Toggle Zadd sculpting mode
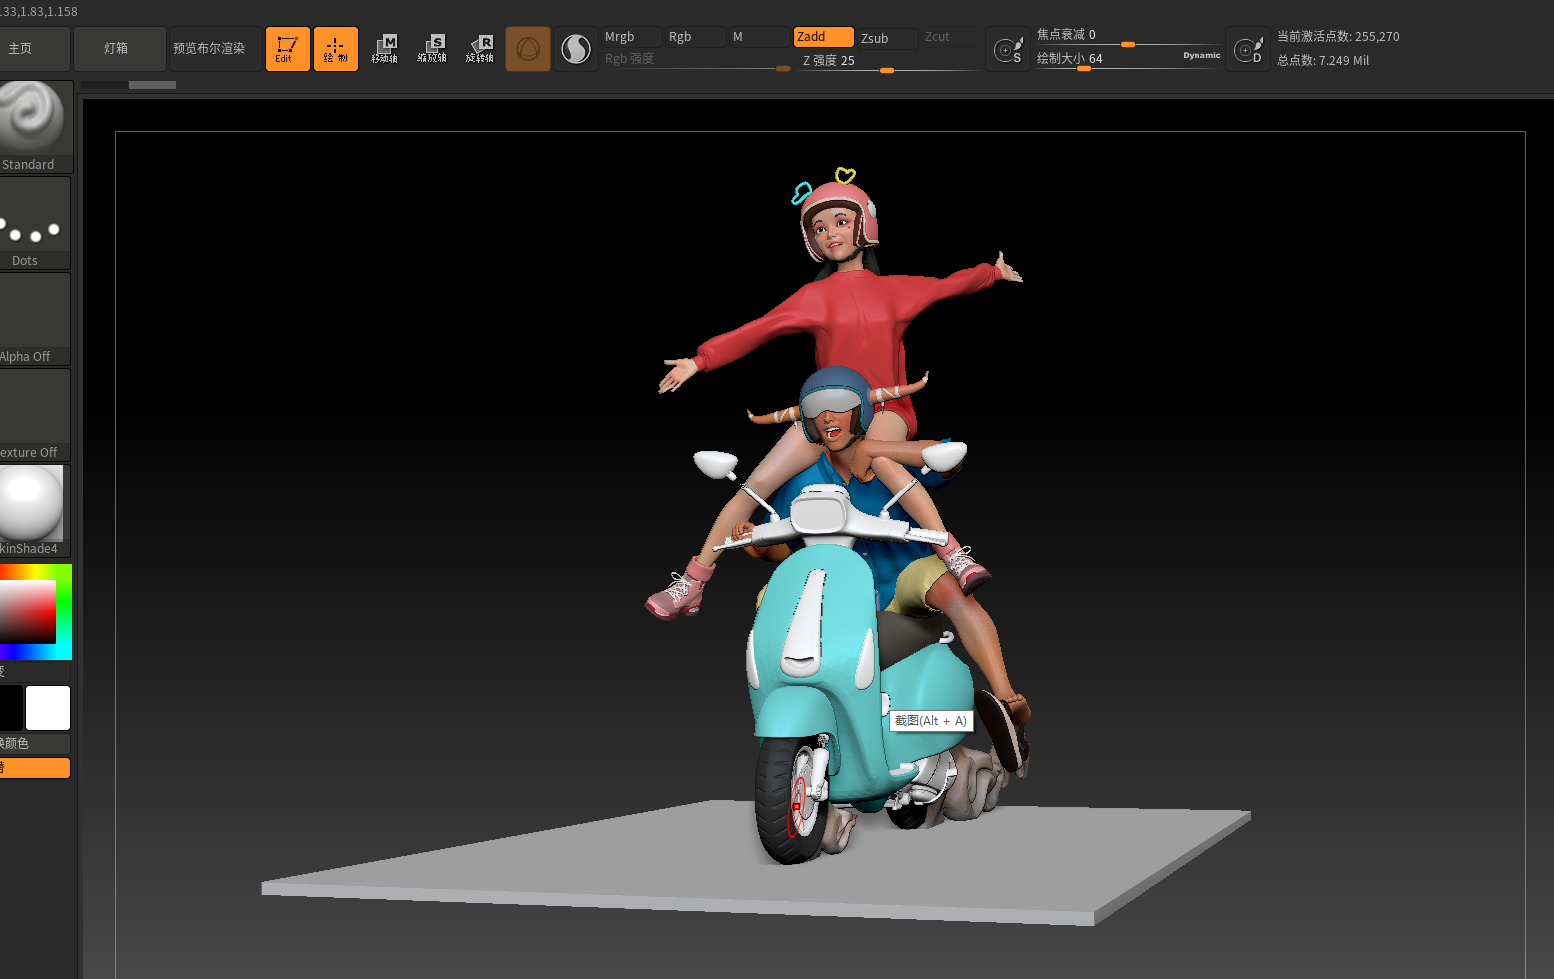The width and height of the screenshot is (1554, 979). pos(823,37)
